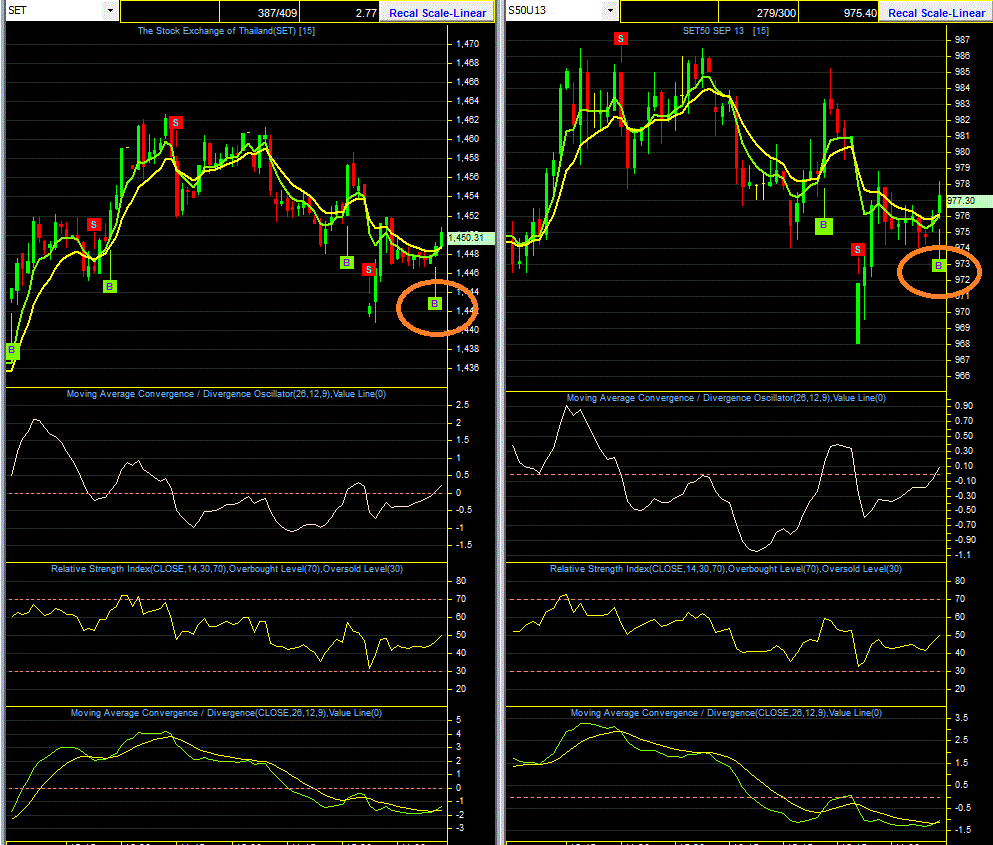Open the SET symbol dropdown arrow
993x845 pixels.
click(110, 10)
